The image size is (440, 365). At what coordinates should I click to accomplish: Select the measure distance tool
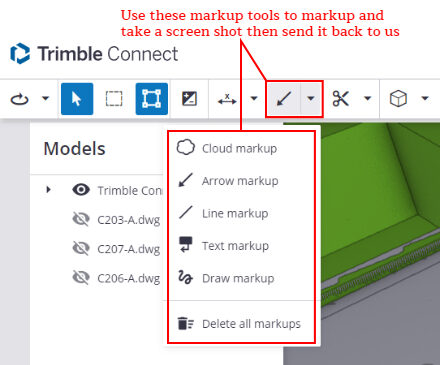tap(227, 99)
